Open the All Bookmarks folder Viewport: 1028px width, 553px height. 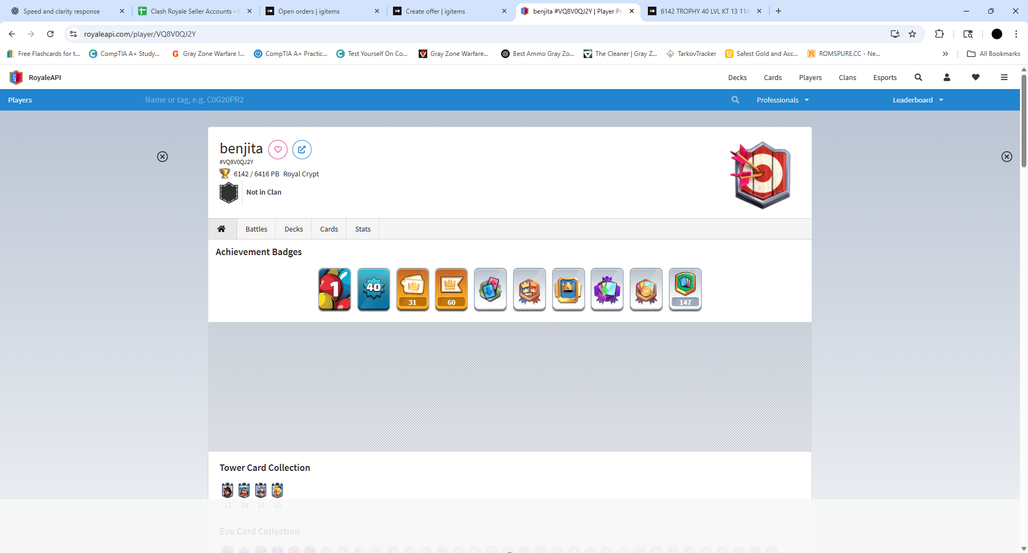tap(993, 54)
